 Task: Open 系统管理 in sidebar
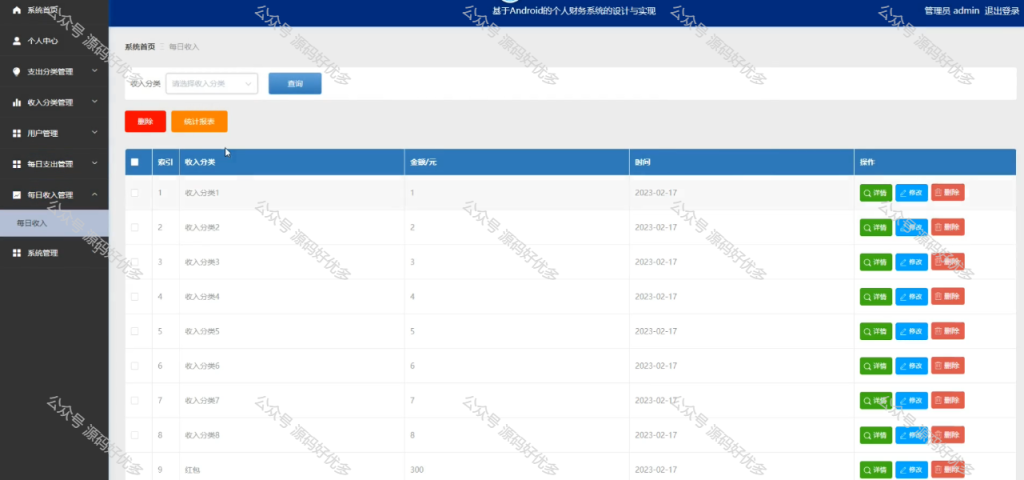coord(42,253)
